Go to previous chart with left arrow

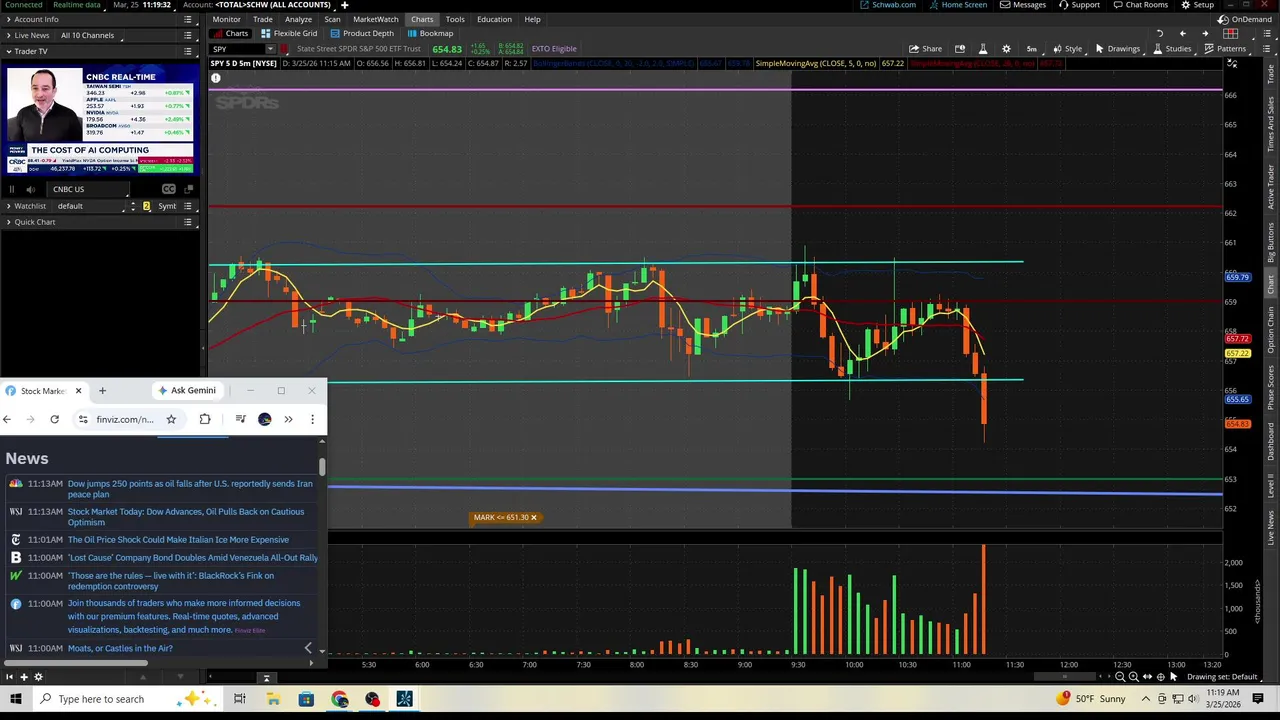tap(1183, 34)
